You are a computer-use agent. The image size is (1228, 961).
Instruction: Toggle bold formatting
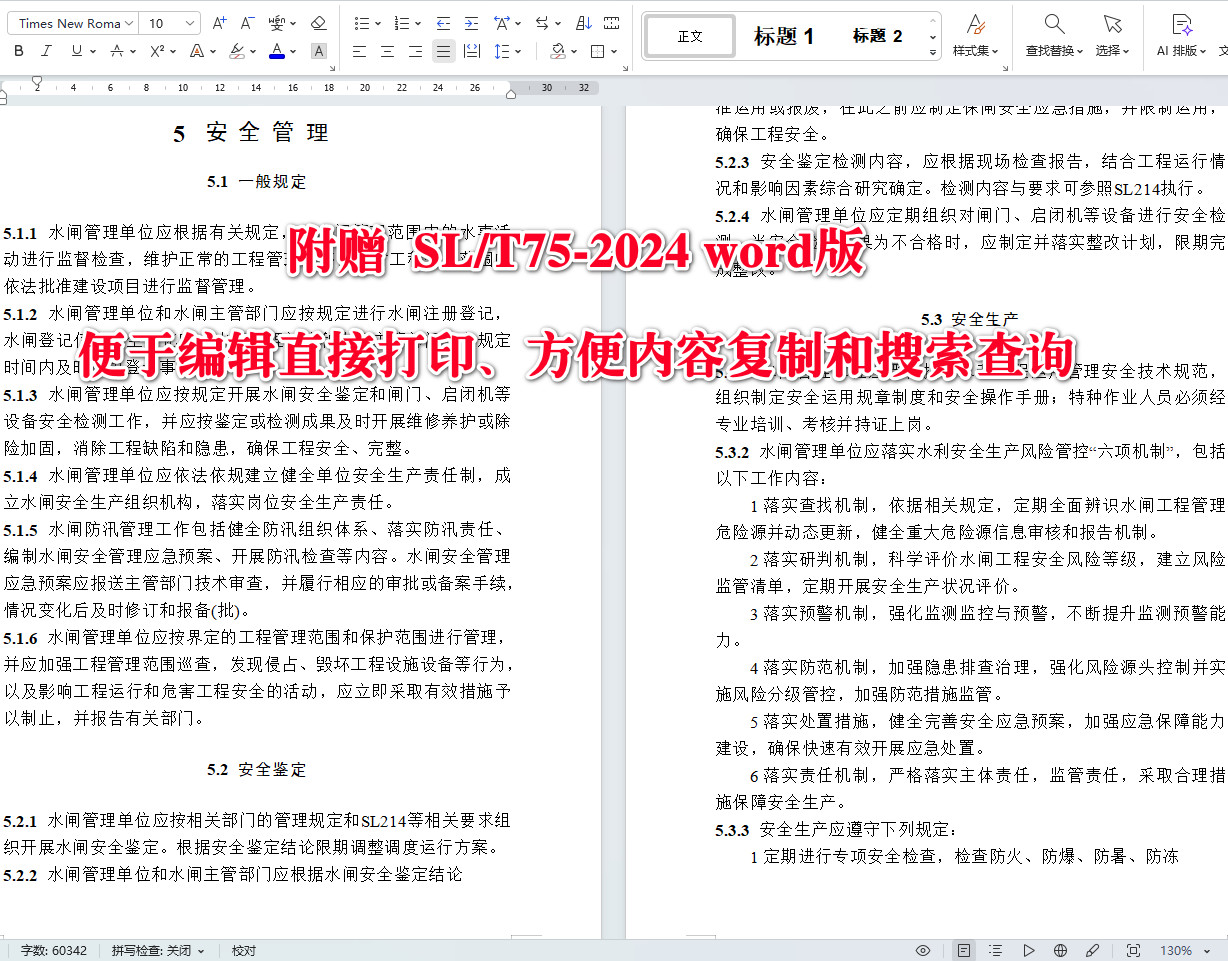tap(18, 50)
